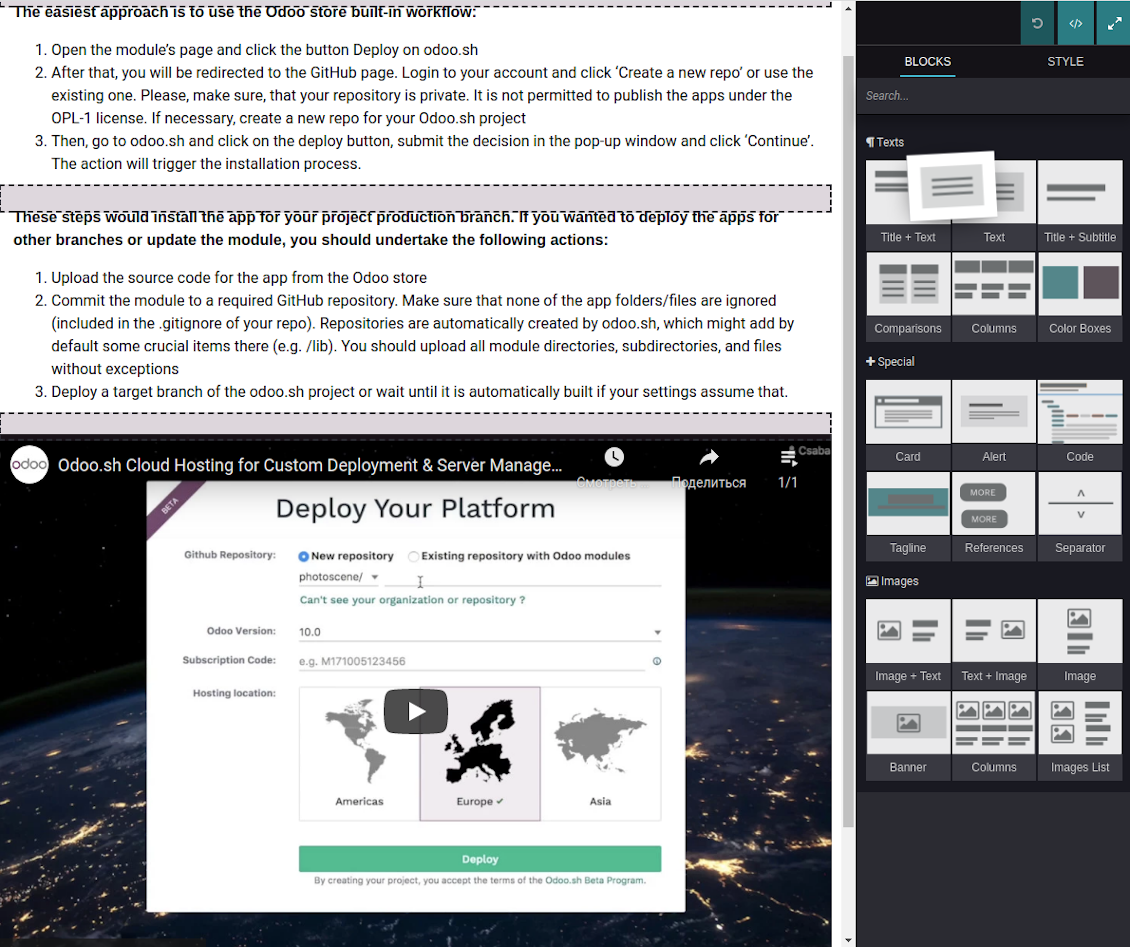
Task: Click the green Deploy button
Action: pyautogui.click(x=480, y=859)
